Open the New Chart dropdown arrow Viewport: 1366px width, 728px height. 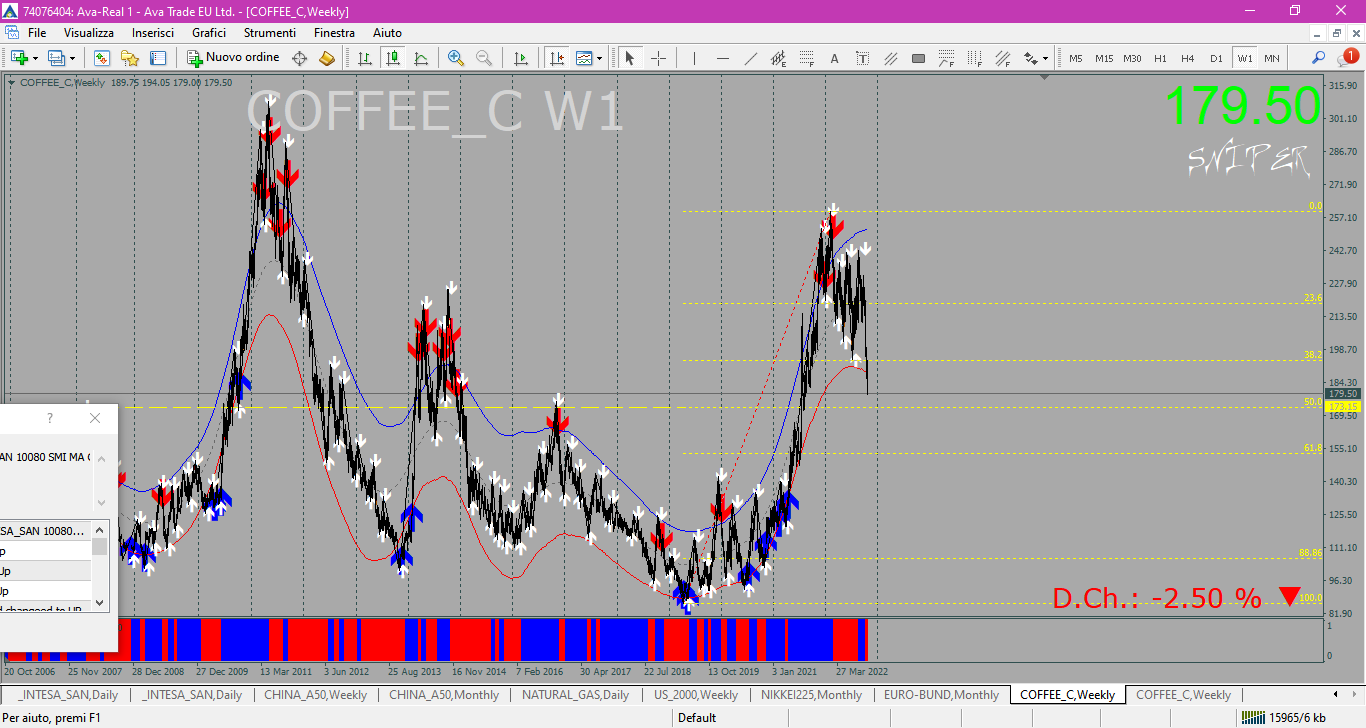coord(35,58)
